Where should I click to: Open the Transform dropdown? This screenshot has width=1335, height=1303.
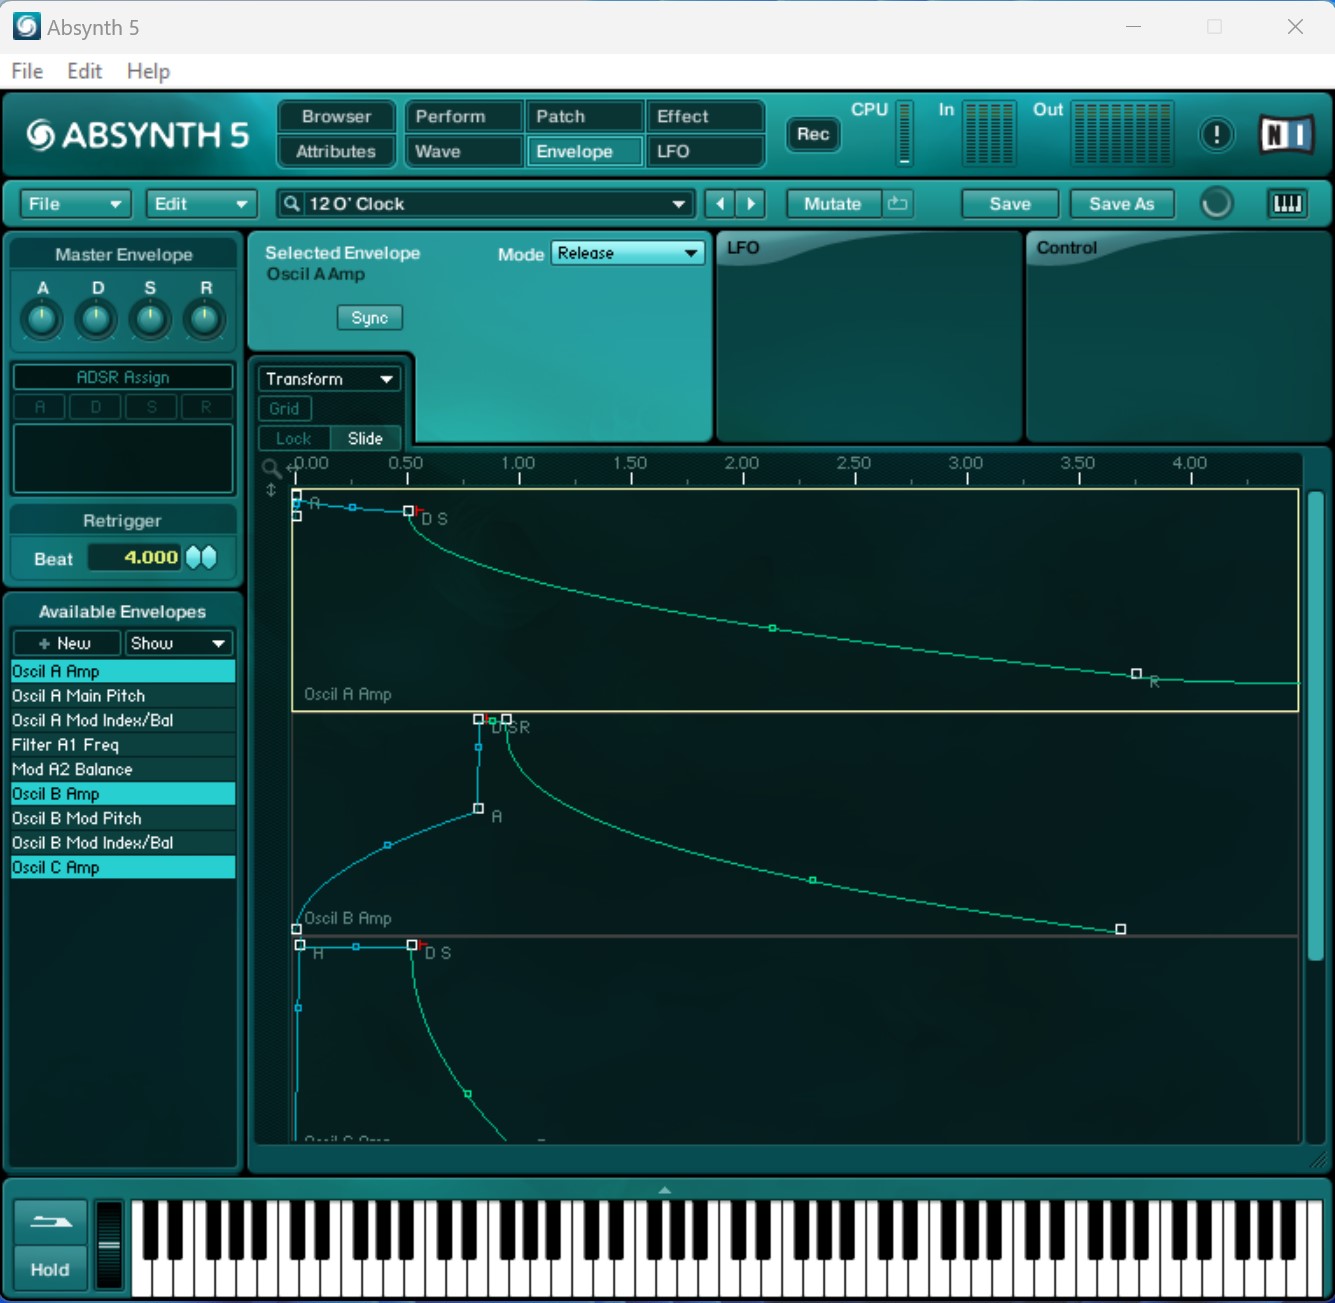329,379
